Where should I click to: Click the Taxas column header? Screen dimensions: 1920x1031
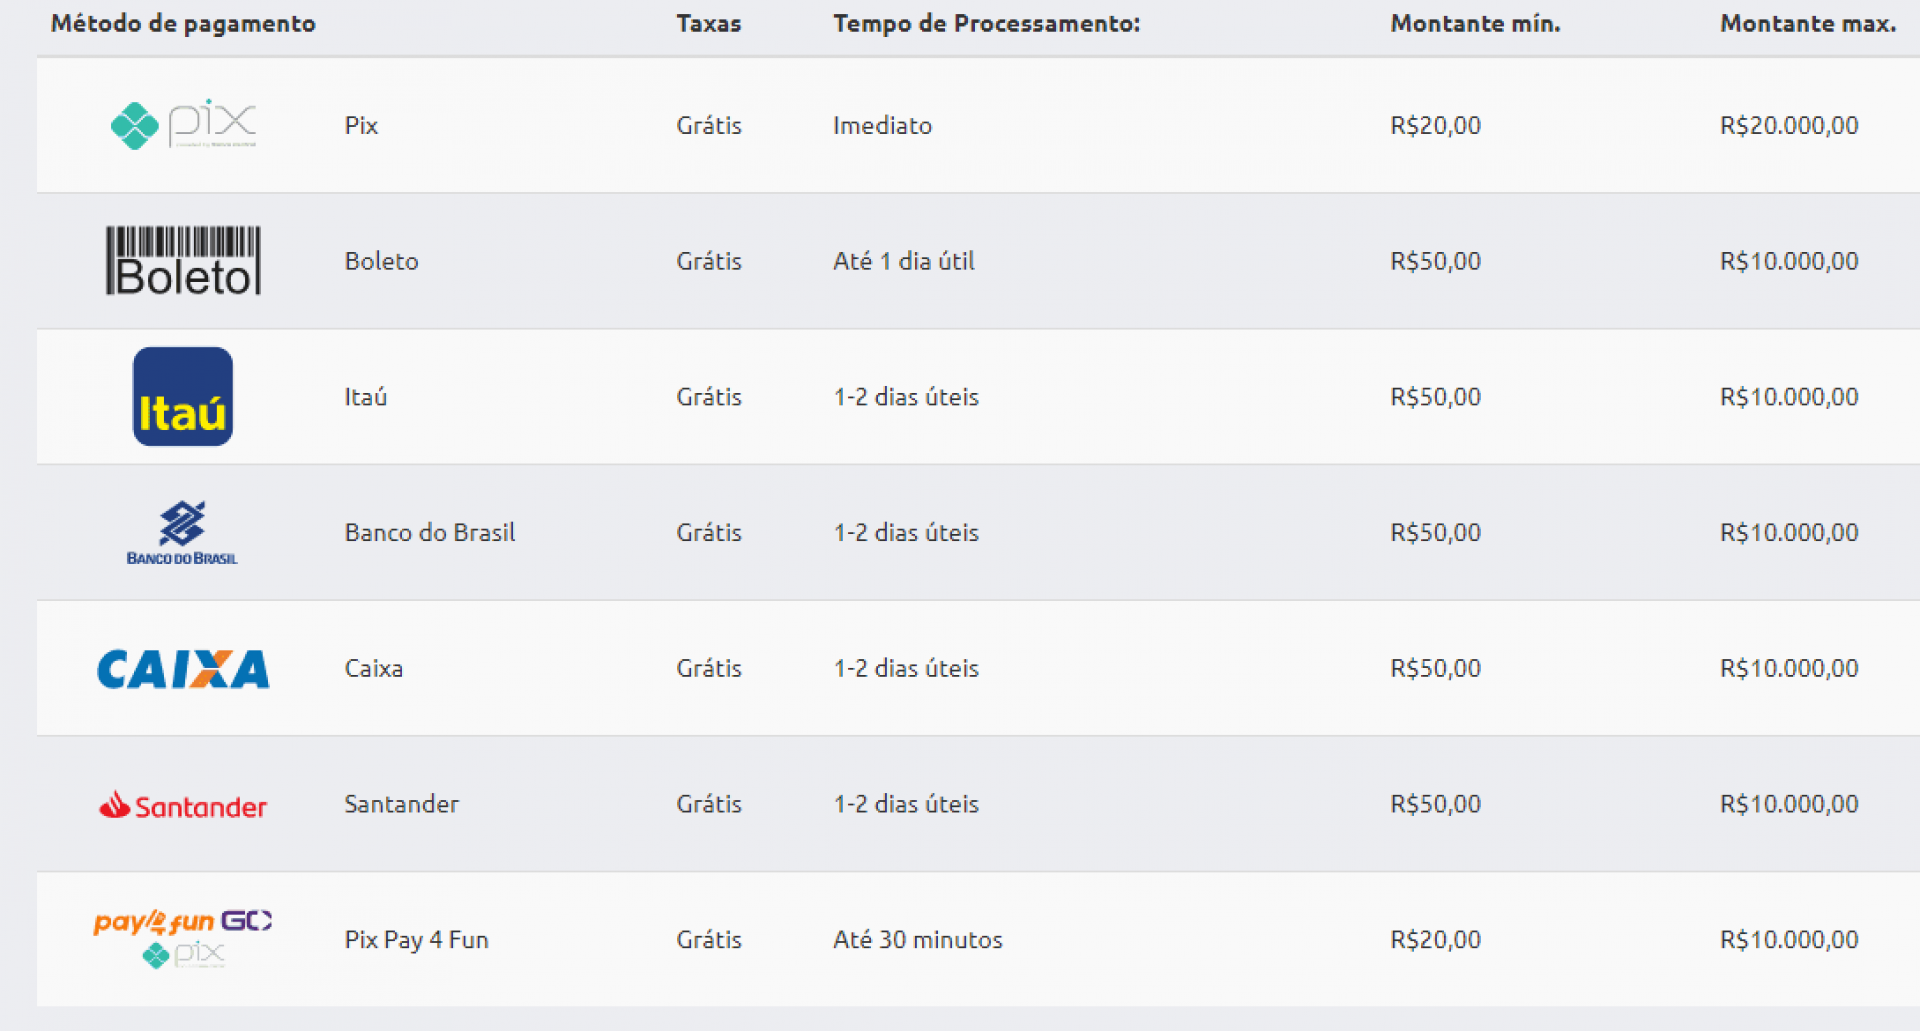click(x=708, y=24)
